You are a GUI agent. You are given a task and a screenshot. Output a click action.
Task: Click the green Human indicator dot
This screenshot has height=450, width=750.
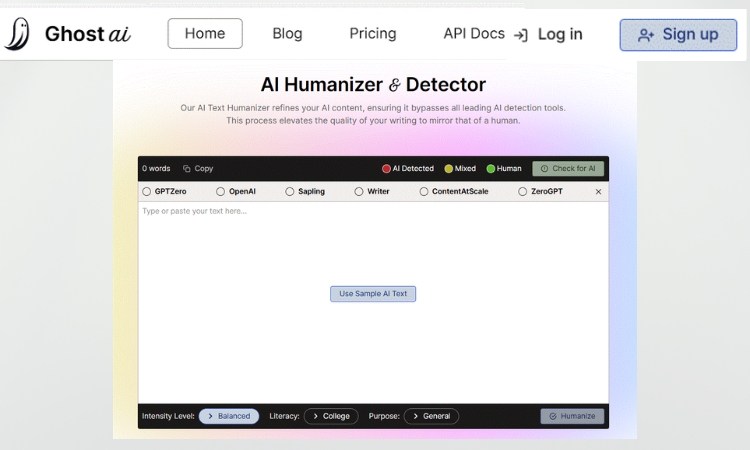[x=491, y=169]
